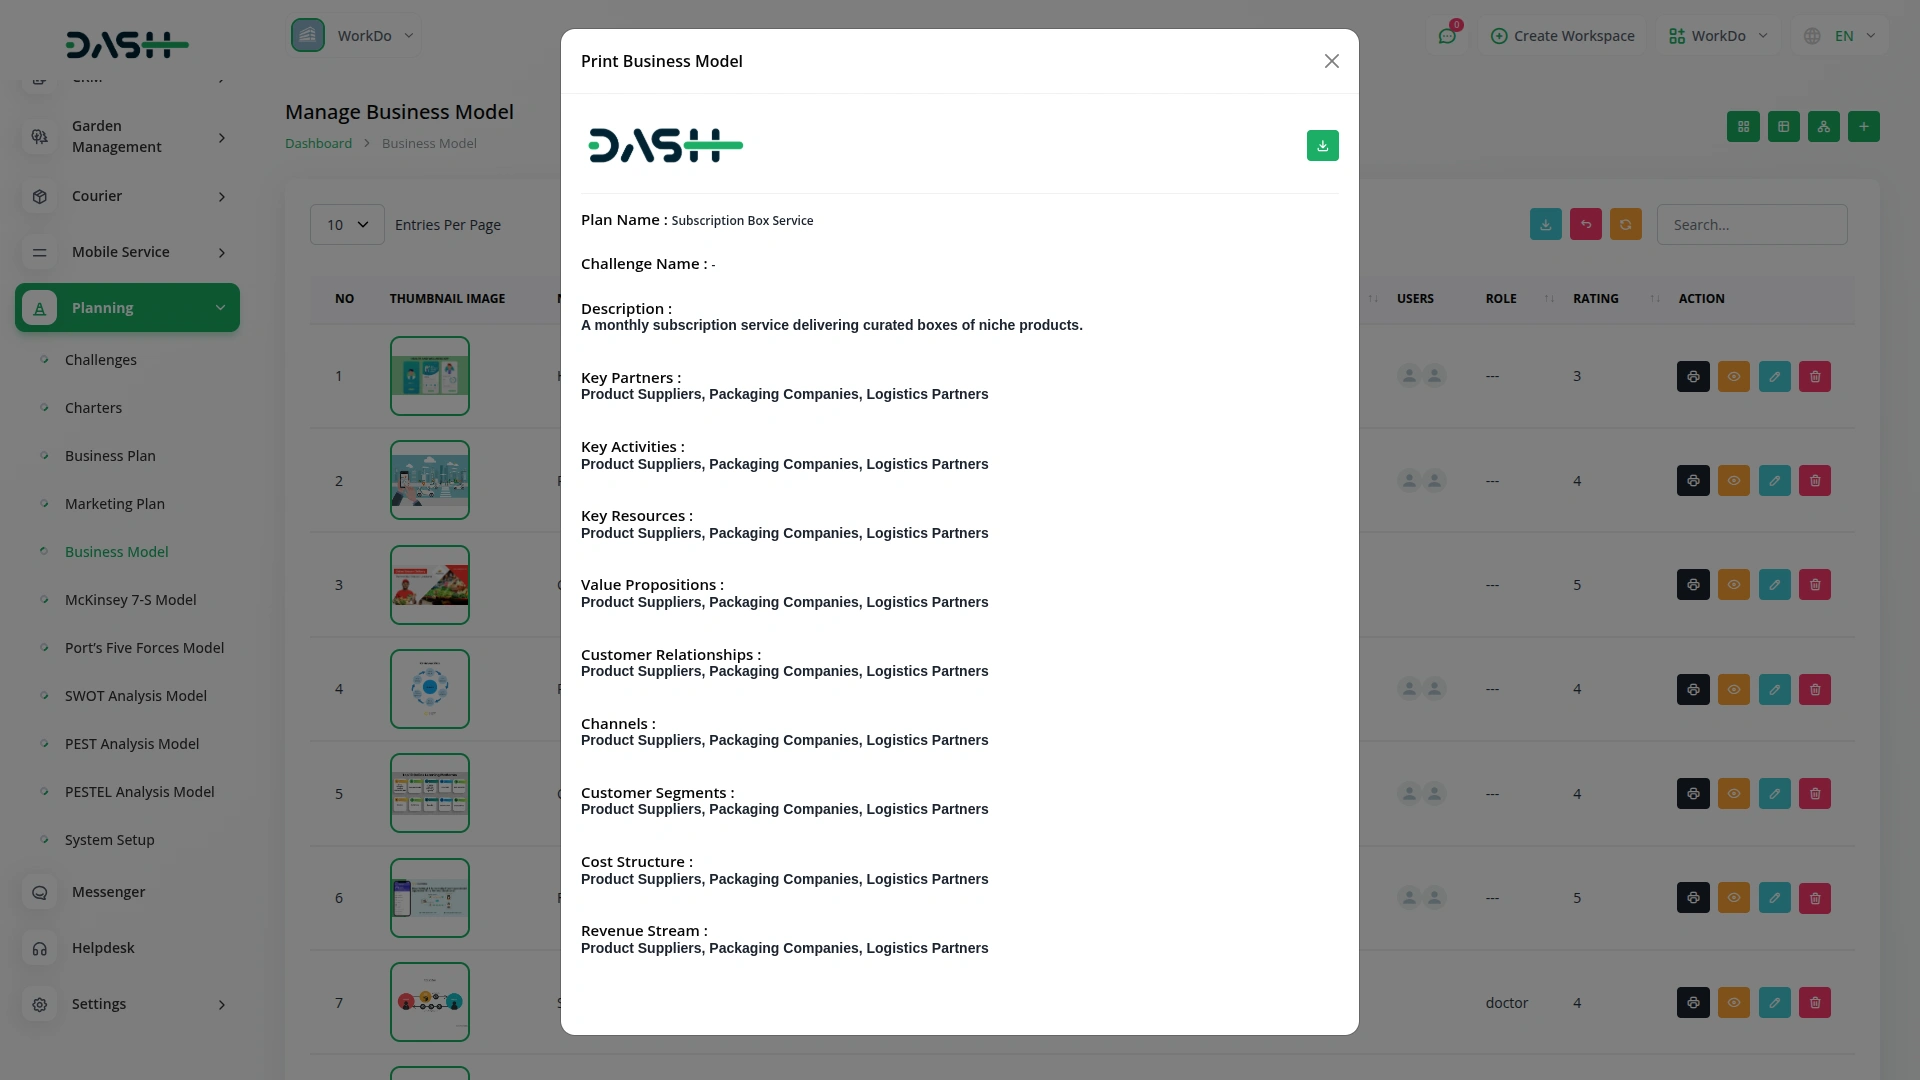Click the red reset icon
1920x1080 pixels.
click(x=1585, y=225)
